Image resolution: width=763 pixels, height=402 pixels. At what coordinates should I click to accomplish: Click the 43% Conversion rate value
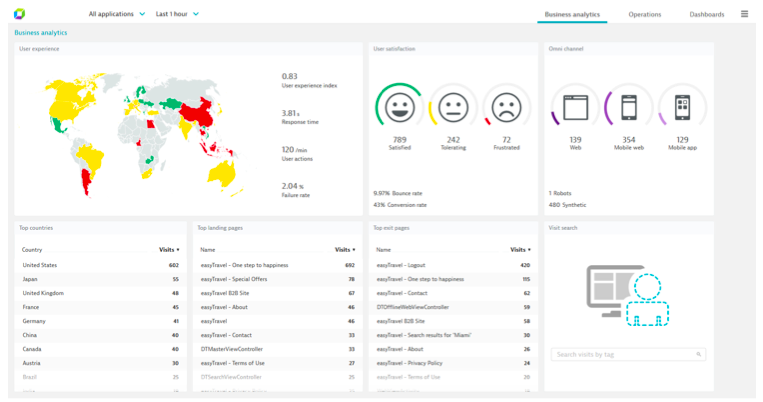(x=400, y=205)
